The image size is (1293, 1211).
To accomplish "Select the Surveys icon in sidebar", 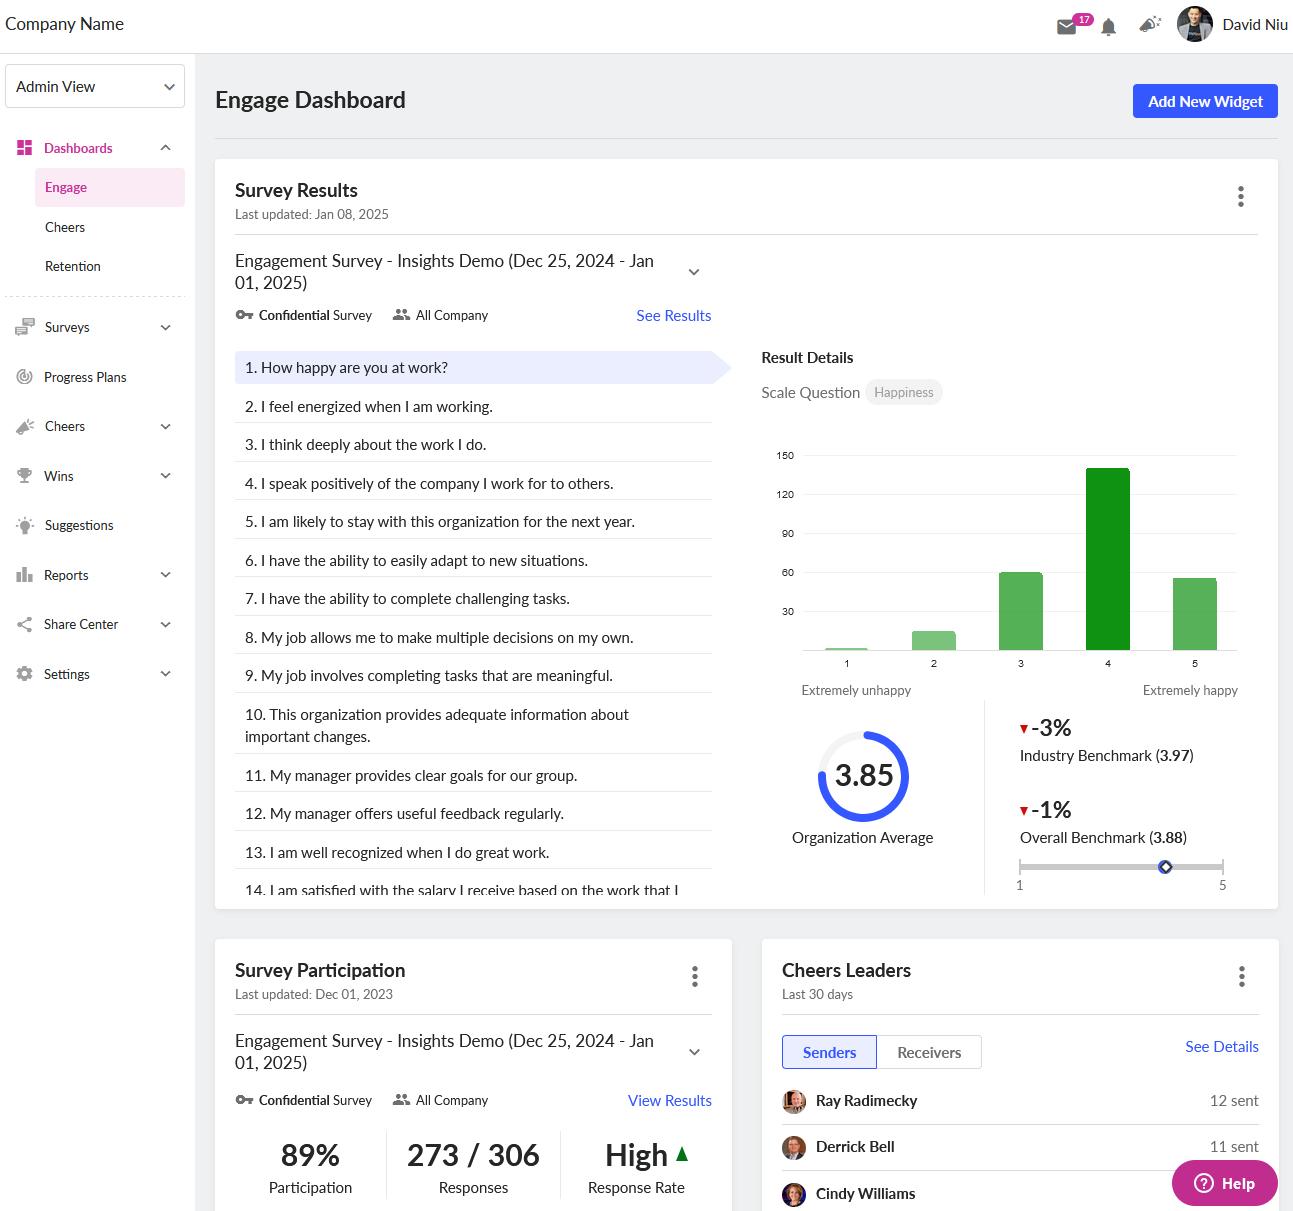I will [23, 327].
